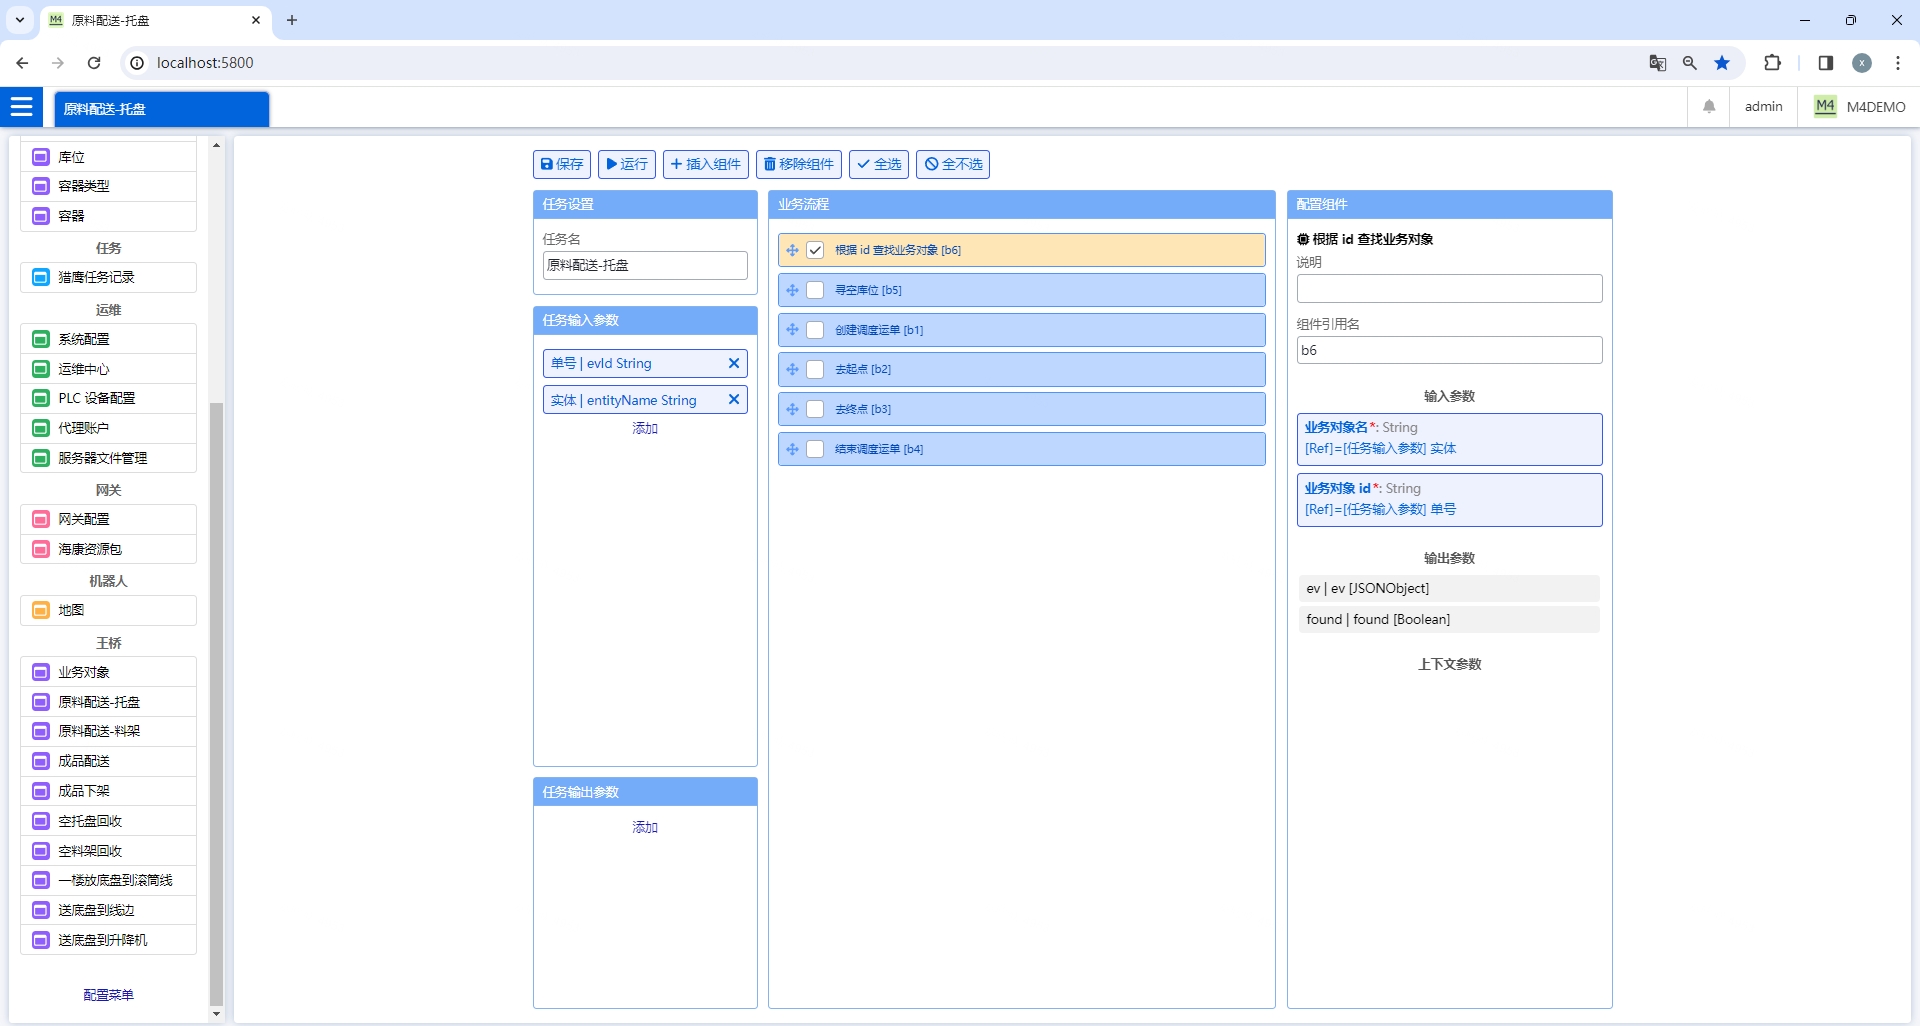The height and width of the screenshot is (1026, 1920).
Task: Click the 运行 run button
Action: (627, 164)
